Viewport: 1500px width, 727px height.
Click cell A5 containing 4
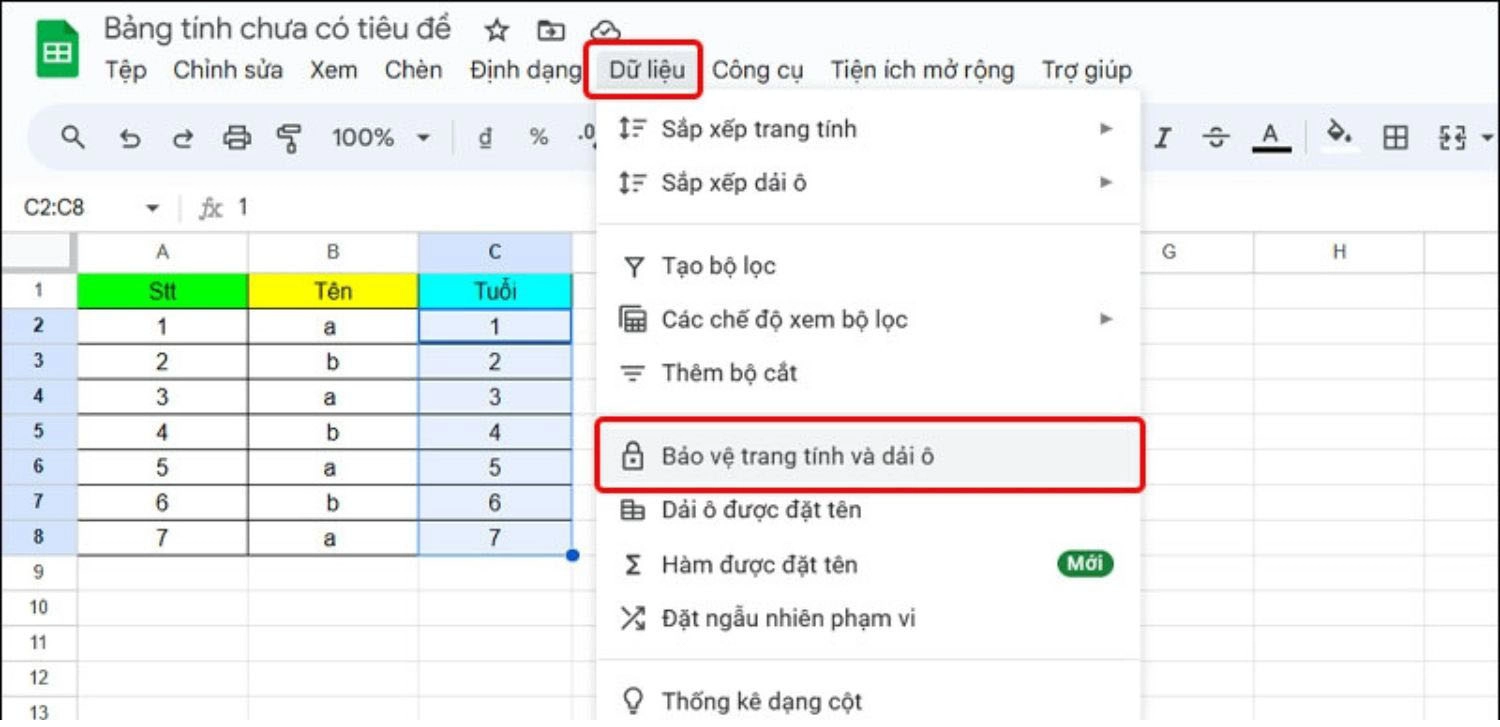163,433
